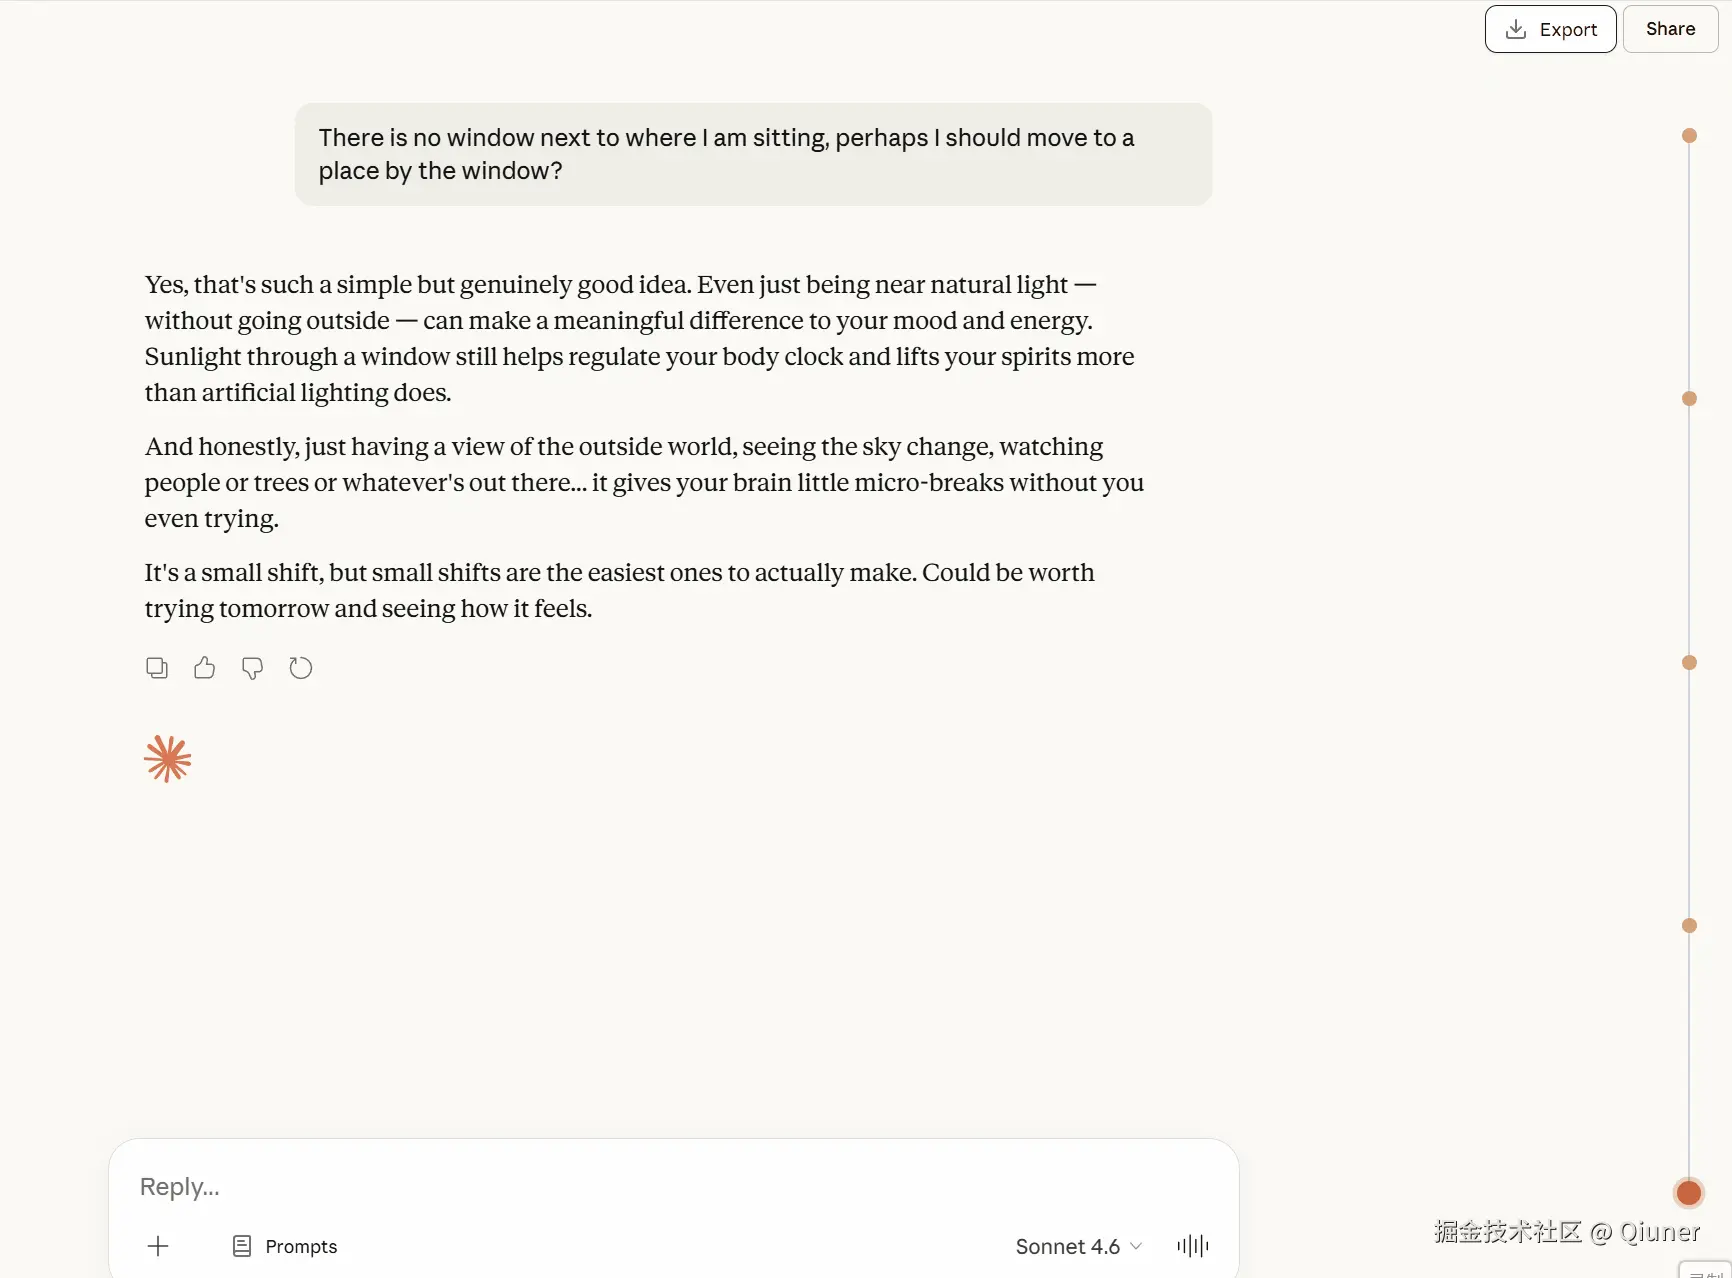Jump to the third timeline marker dot
The height and width of the screenshot is (1278, 1732).
[1689, 663]
